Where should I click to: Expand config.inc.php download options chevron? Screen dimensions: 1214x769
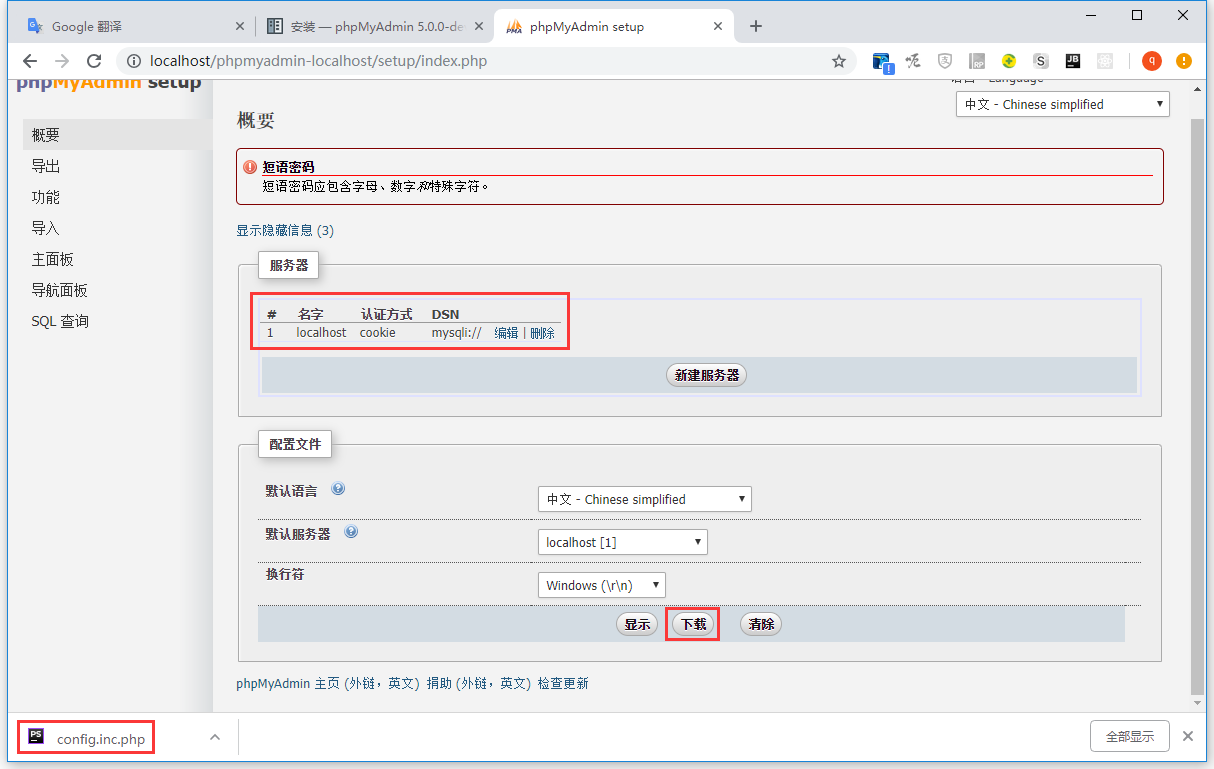214,737
